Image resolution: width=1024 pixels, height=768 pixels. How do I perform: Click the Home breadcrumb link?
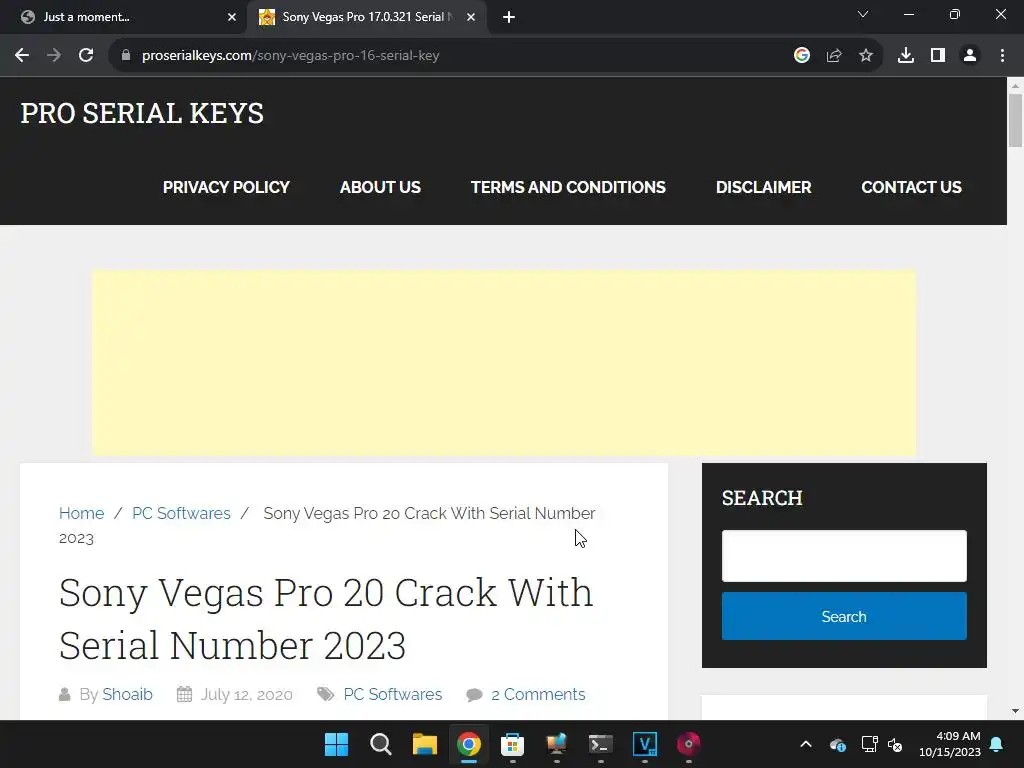pyautogui.click(x=82, y=513)
